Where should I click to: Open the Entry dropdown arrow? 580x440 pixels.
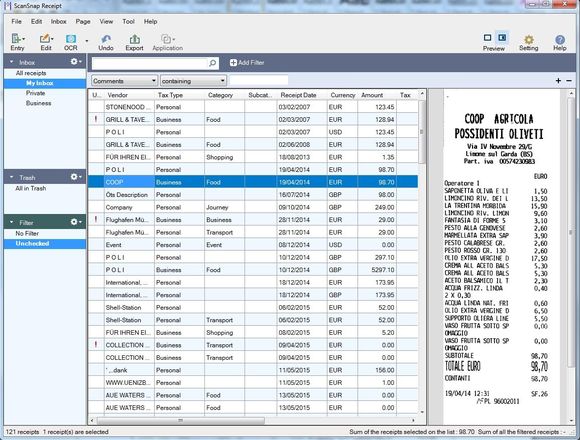(24, 39)
